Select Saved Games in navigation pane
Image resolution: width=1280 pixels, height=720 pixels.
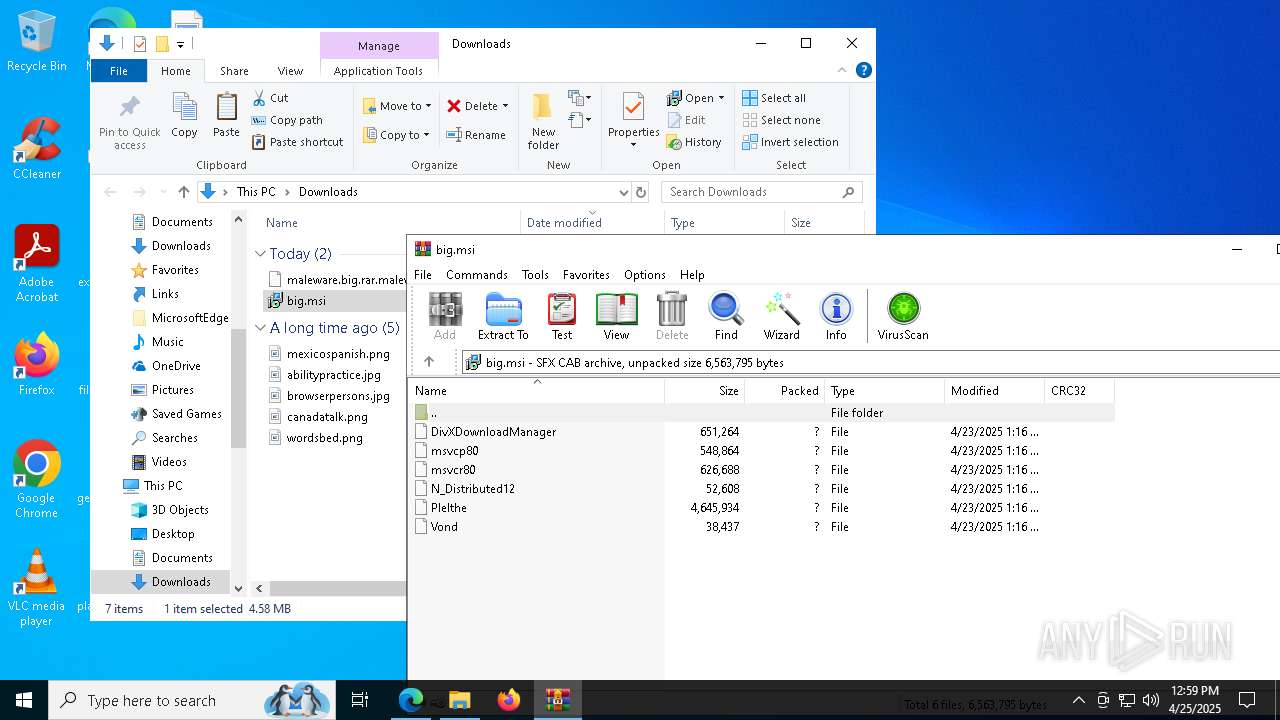tap(186, 414)
